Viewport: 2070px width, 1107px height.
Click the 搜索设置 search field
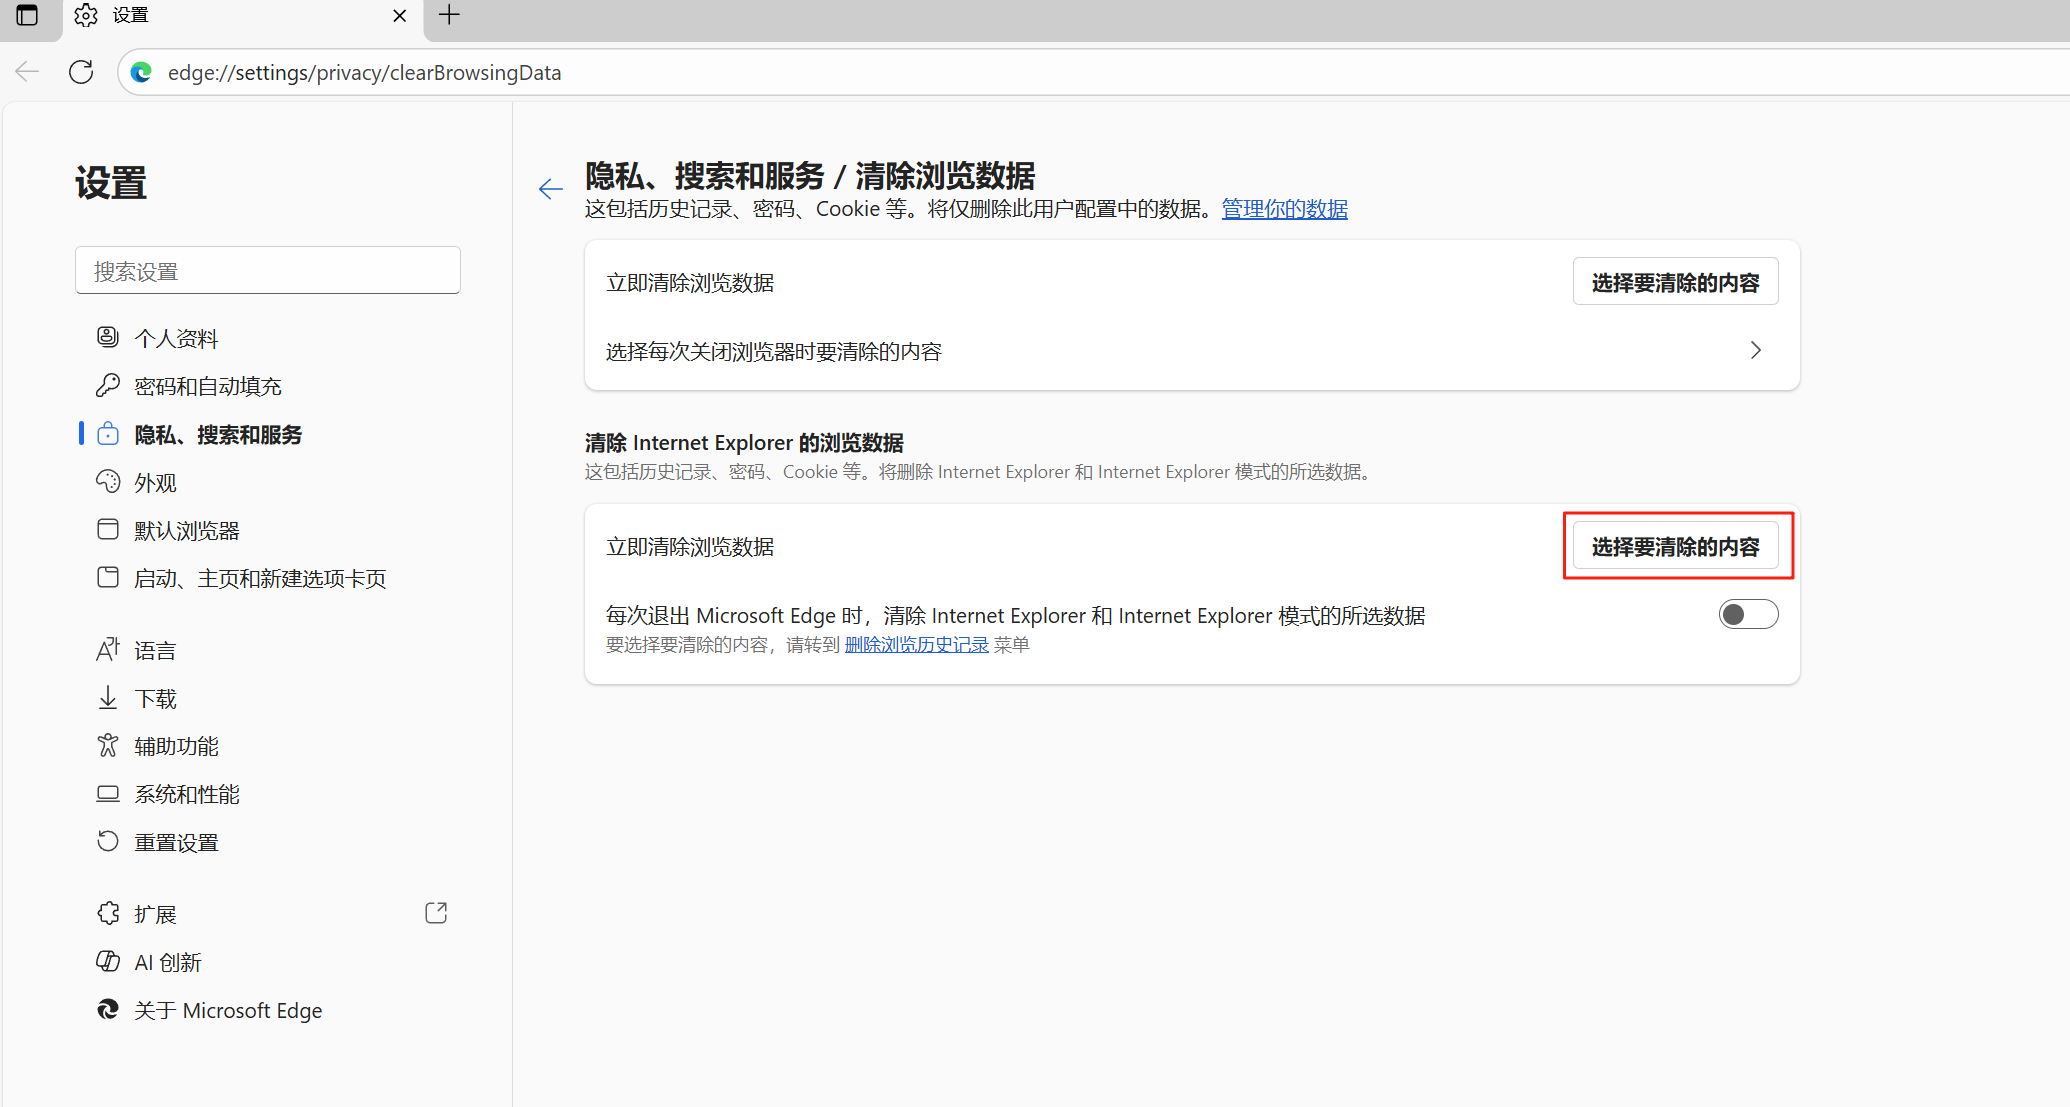click(x=267, y=271)
